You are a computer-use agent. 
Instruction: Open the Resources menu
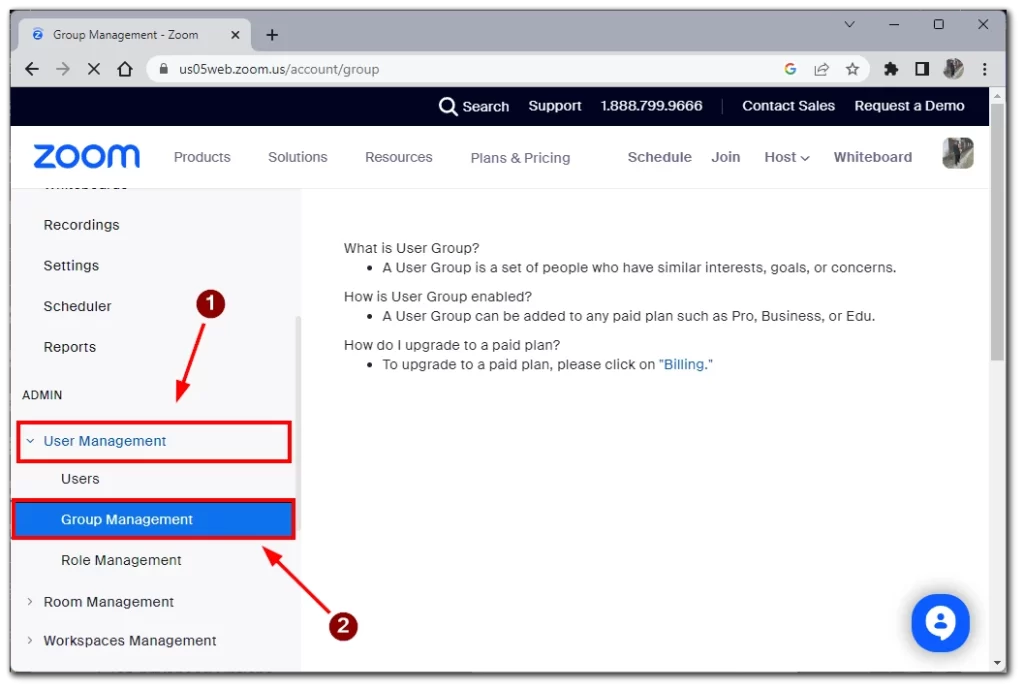click(398, 157)
